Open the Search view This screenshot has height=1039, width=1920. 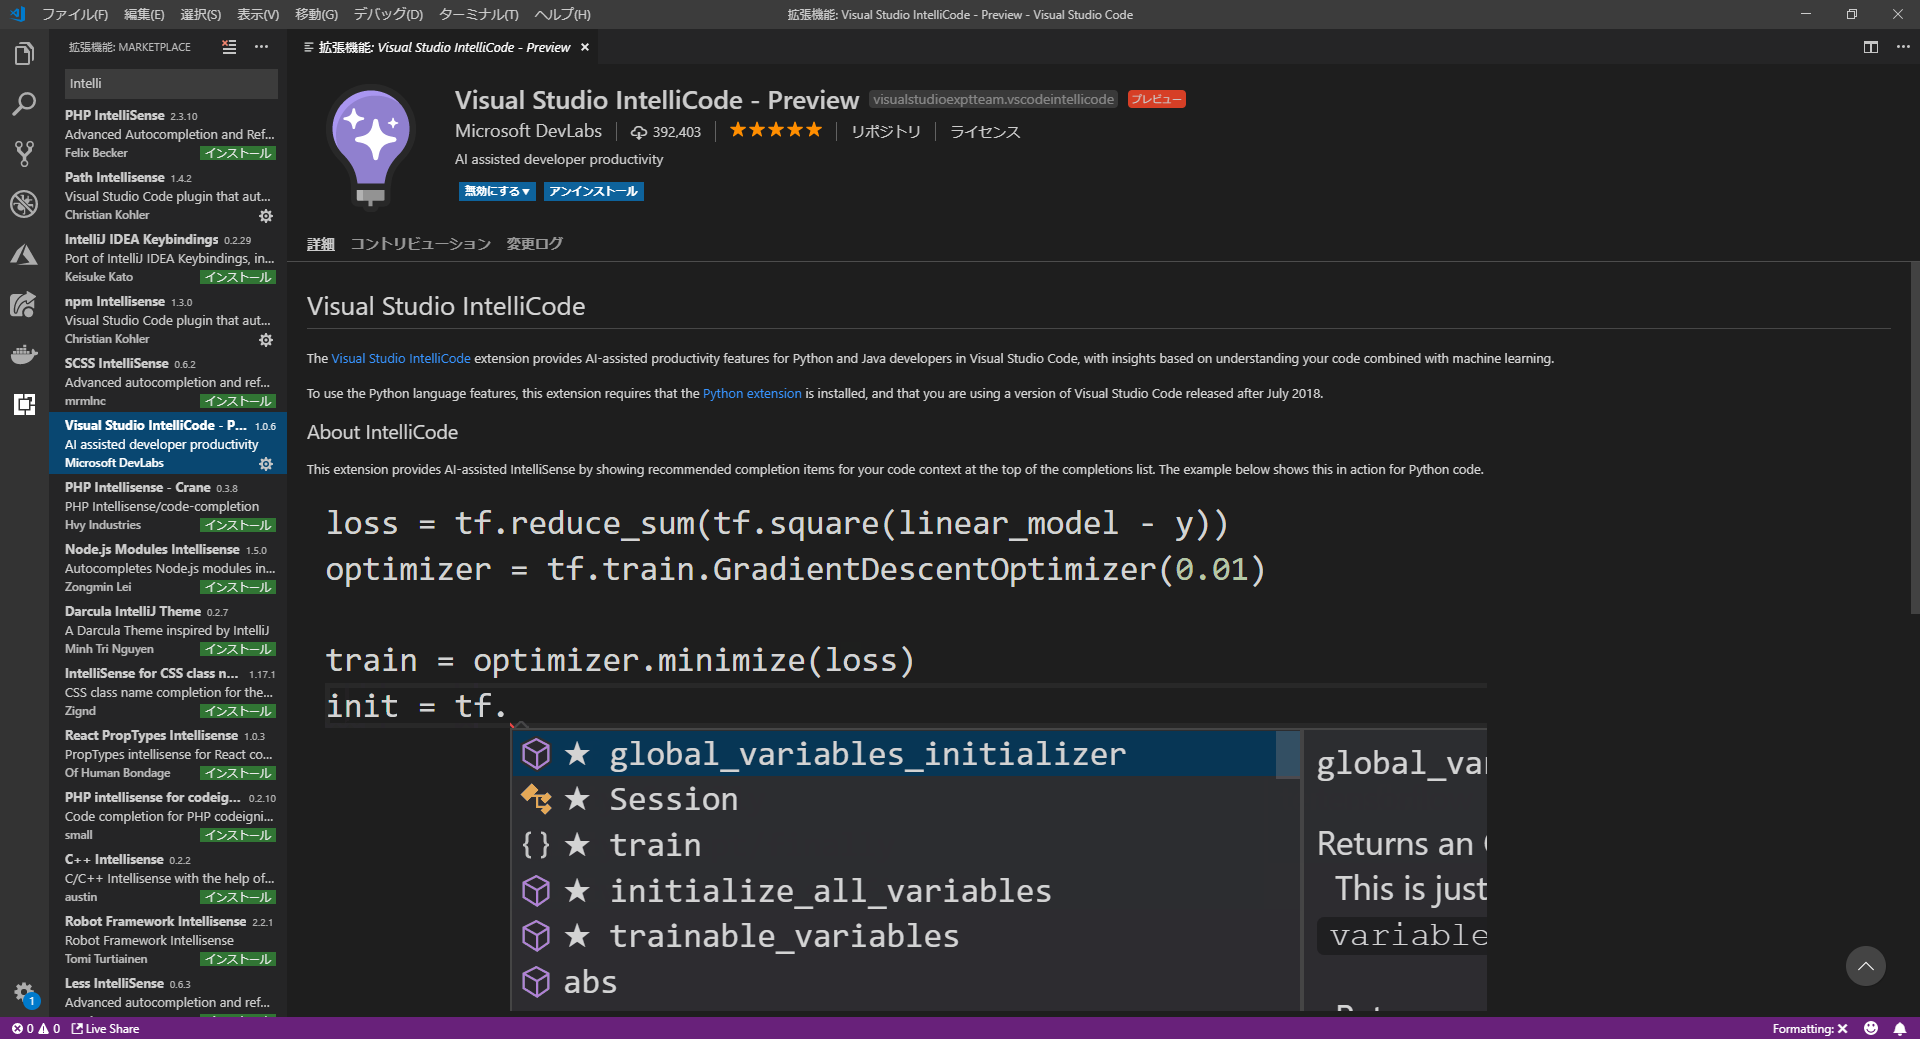tap(24, 104)
